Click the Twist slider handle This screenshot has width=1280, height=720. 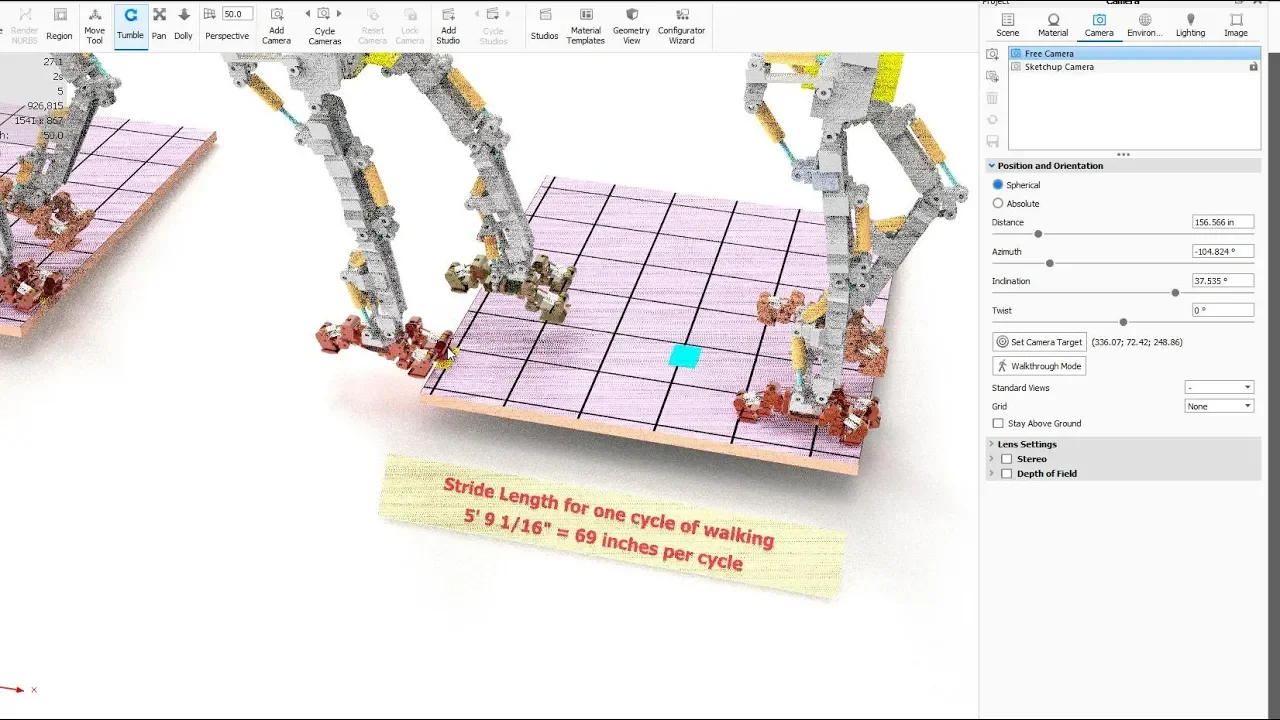(1123, 322)
